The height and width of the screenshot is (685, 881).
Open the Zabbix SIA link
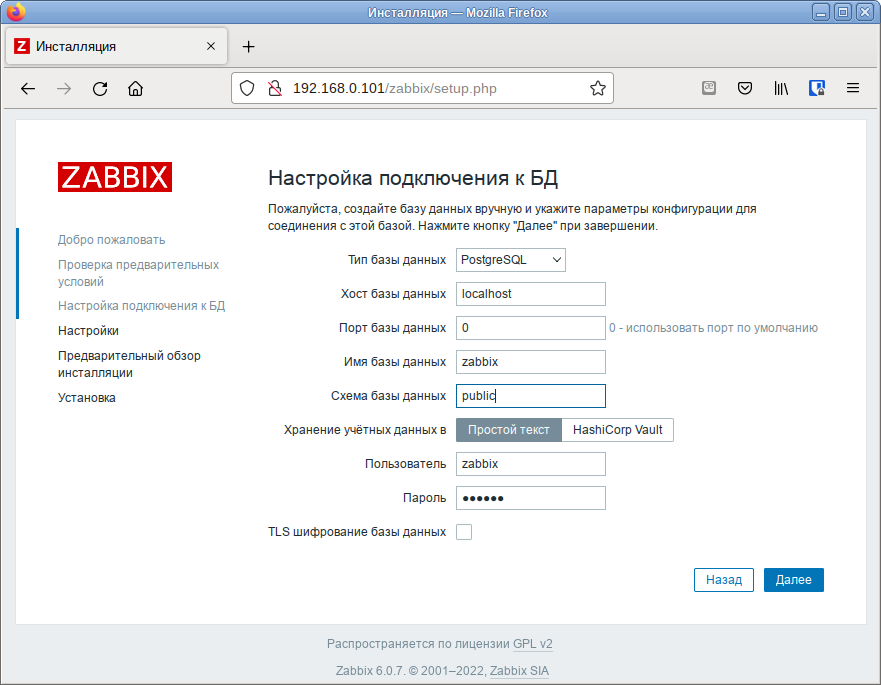pos(519,671)
